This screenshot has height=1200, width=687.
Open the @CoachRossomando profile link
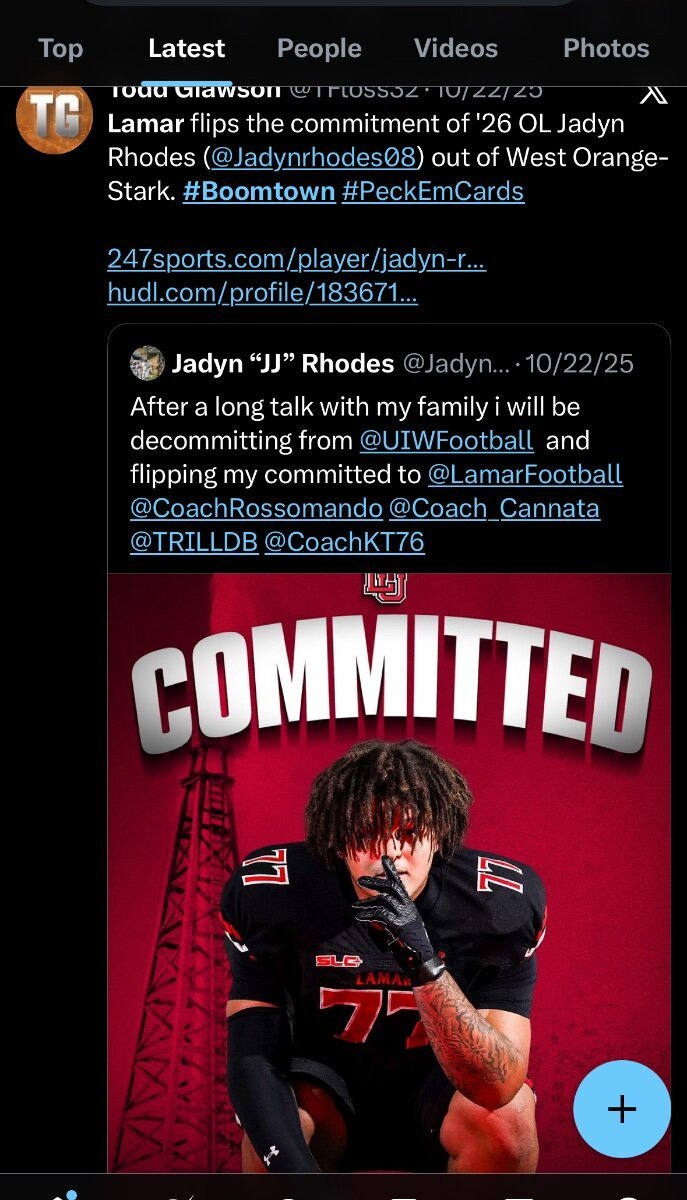[256, 508]
